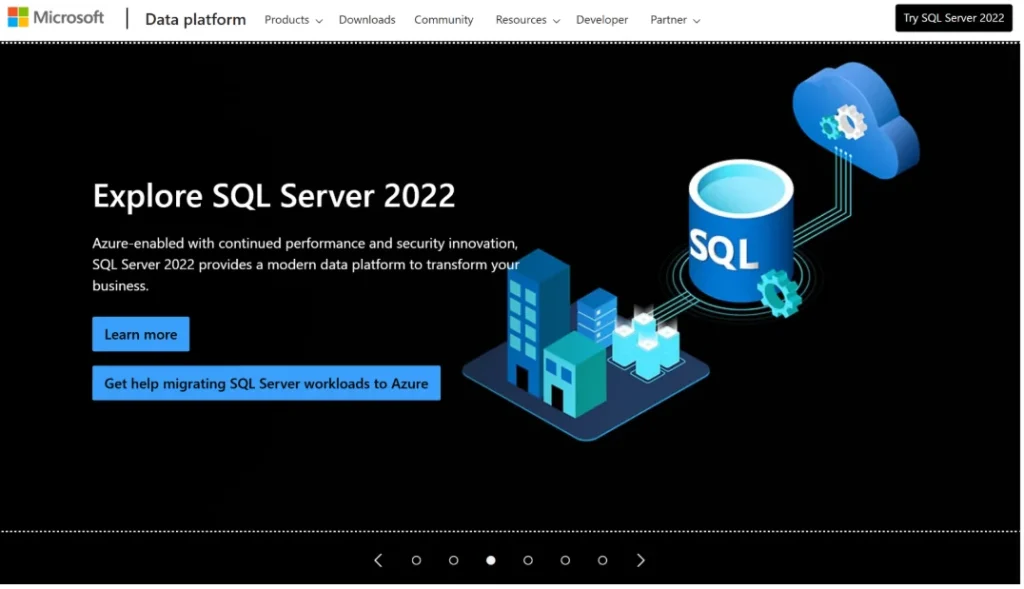Click the teal gear beside SQL cylinder
The height and width of the screenshot is (589, 1024).
[x=779, y=293]
